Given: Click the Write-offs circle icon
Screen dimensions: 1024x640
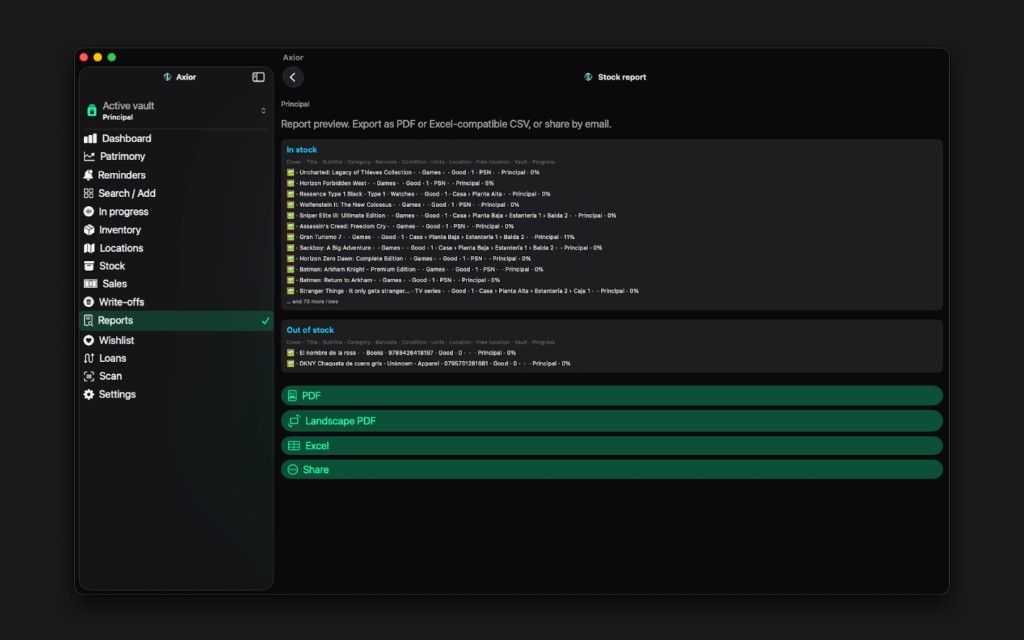Looking at the screenshot, I should tap(89, 302).
